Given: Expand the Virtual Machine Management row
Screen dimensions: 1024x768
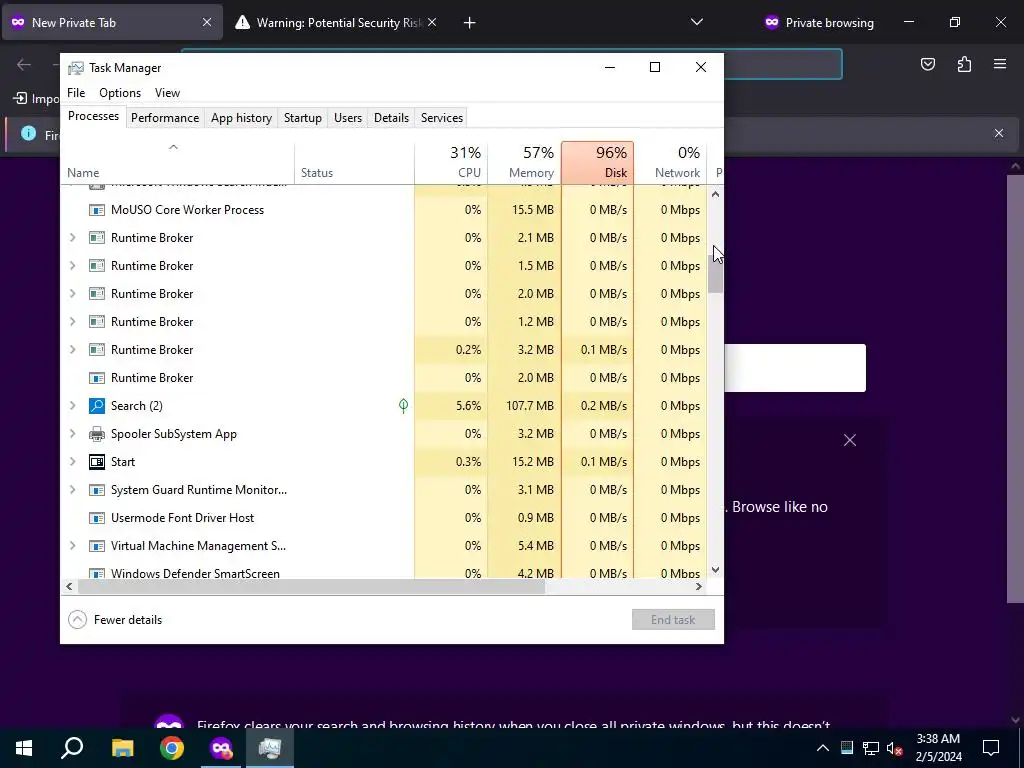Looking at the screenshot, I should (x=72, y=546).
